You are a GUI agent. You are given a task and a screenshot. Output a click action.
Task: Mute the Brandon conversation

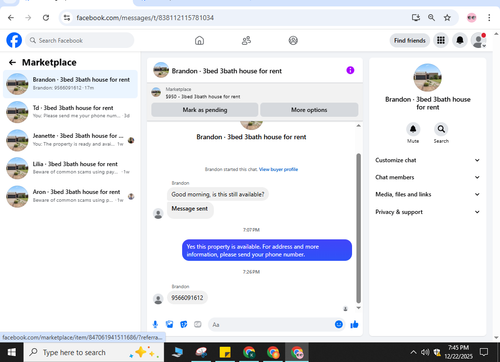[413, 129]
